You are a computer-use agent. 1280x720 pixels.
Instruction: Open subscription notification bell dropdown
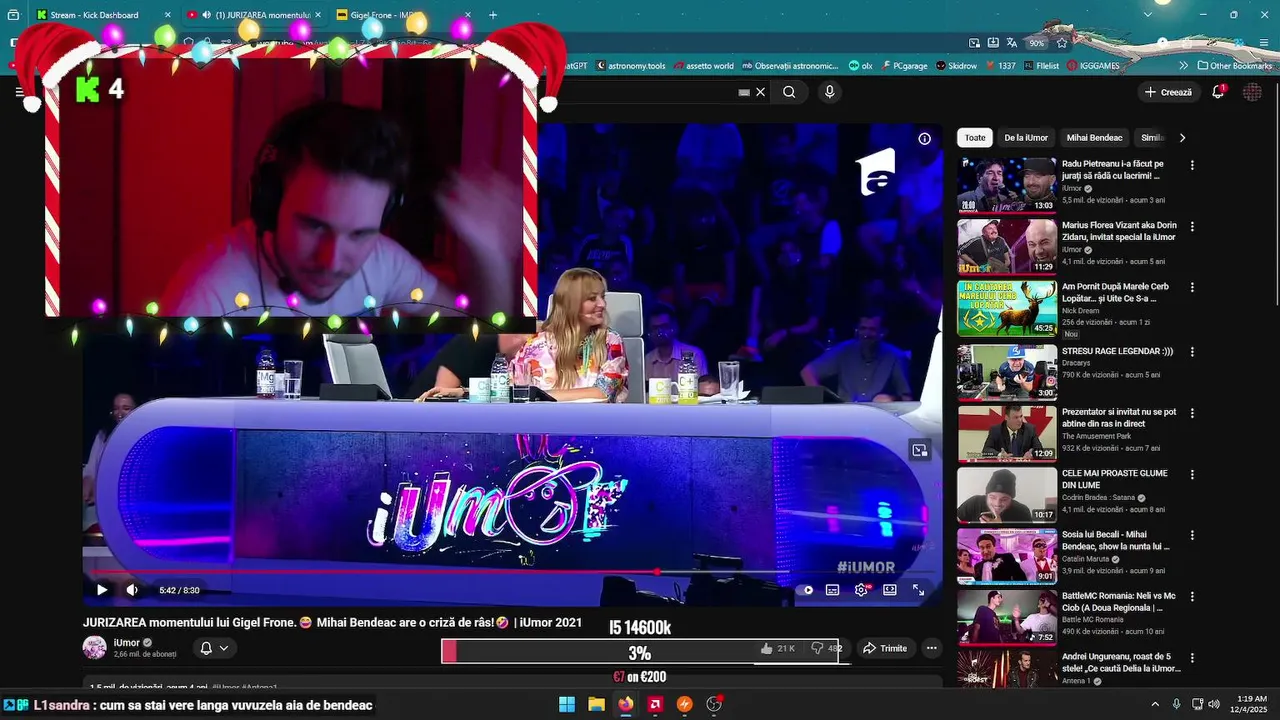coord(214,648)
